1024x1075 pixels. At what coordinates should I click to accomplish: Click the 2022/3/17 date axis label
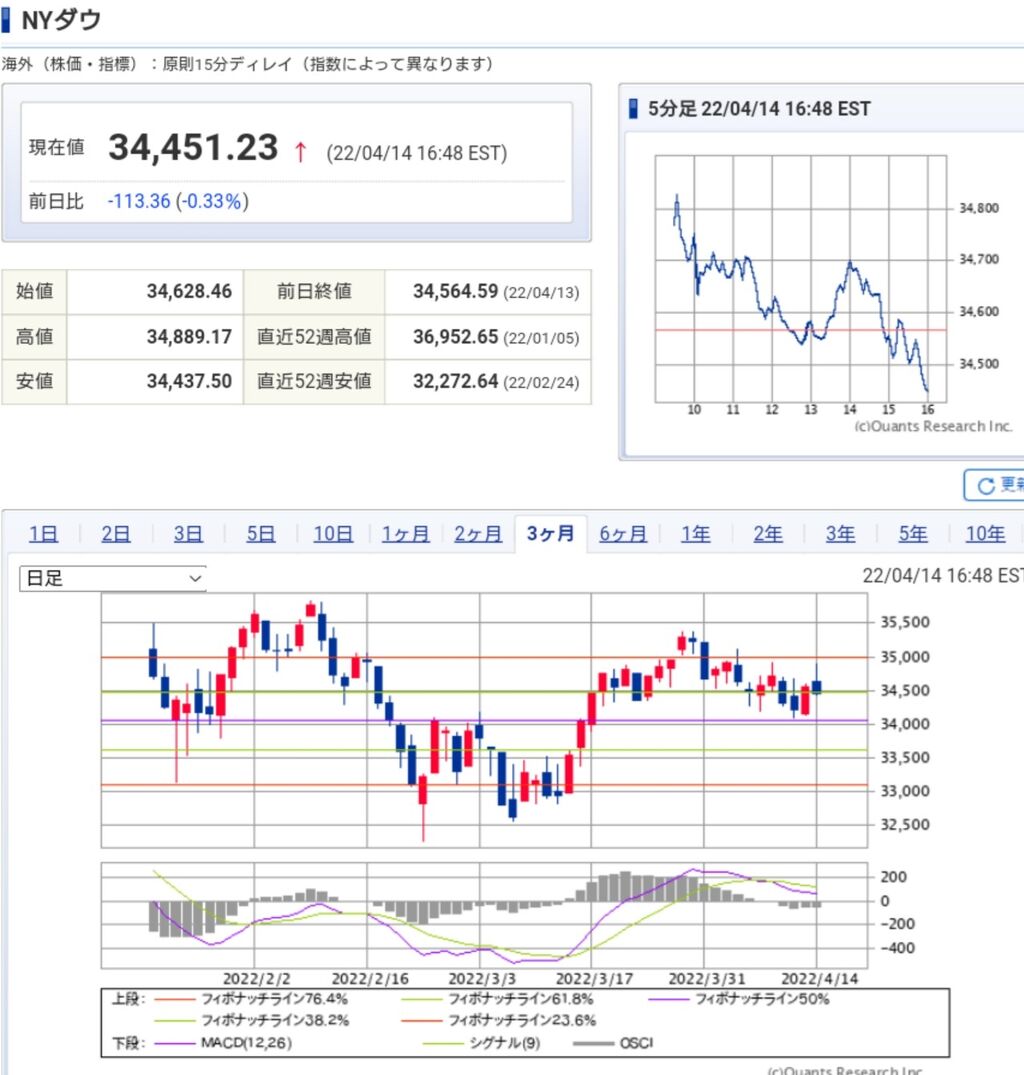594,978
